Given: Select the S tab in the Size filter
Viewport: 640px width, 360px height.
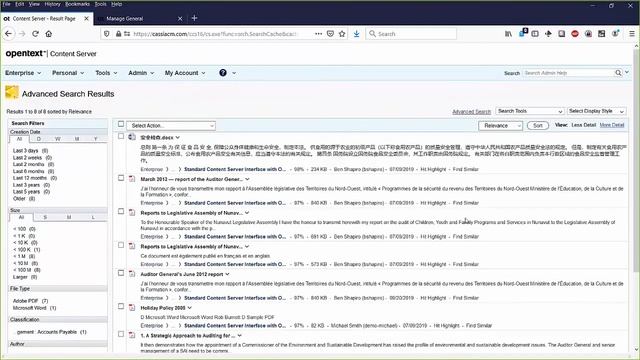Looking at the screenshot, I should click(x=45, y=217).
